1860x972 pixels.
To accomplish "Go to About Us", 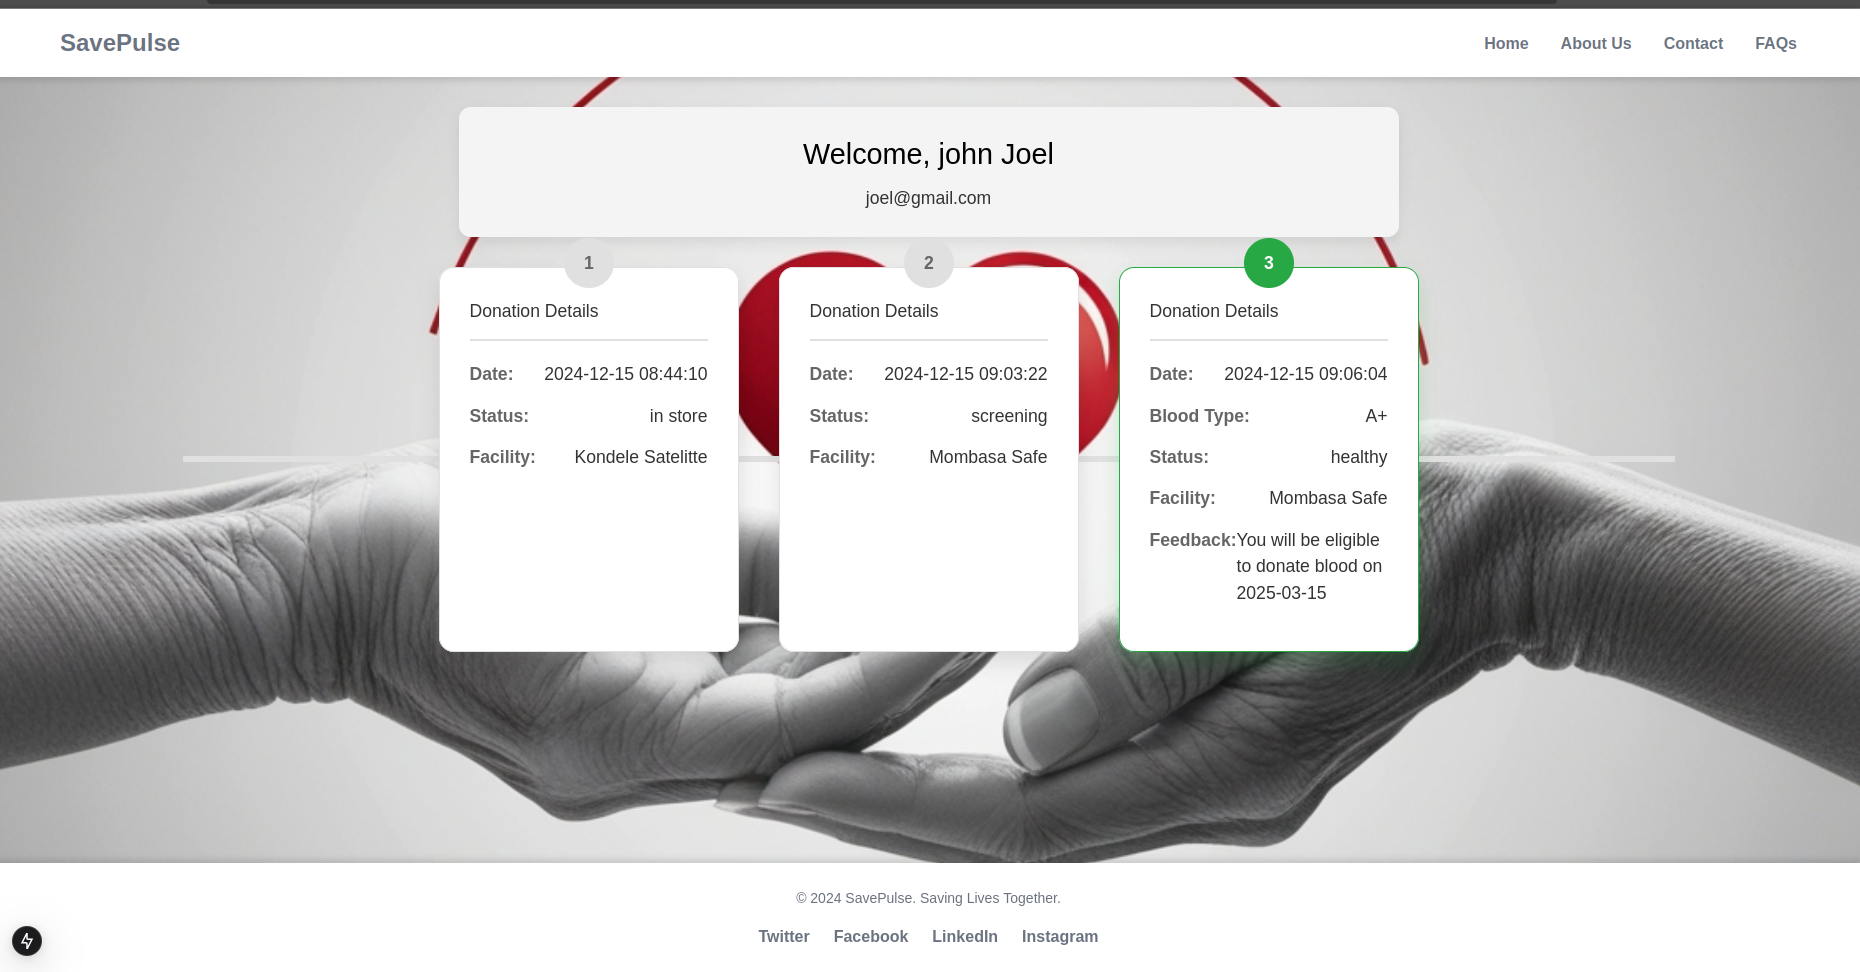I will pos(1595,43).
